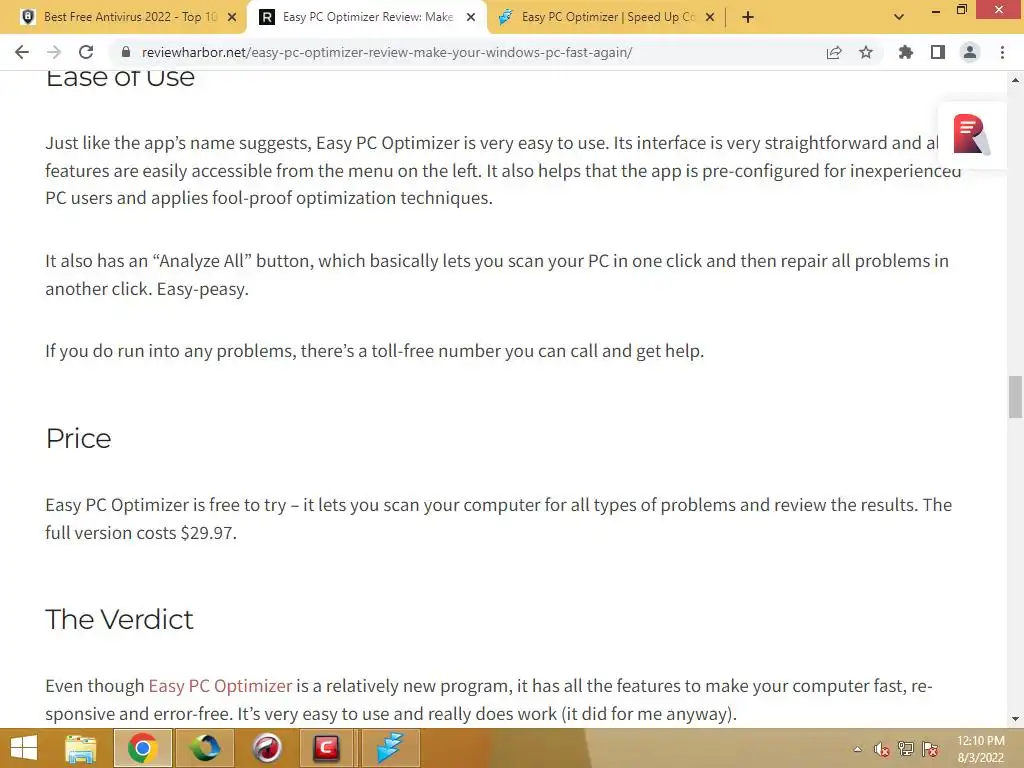Click the reviewharbor.net address bar
Image resolution: width=1024 pixels, height=768 pixels.
pos(387,52)
